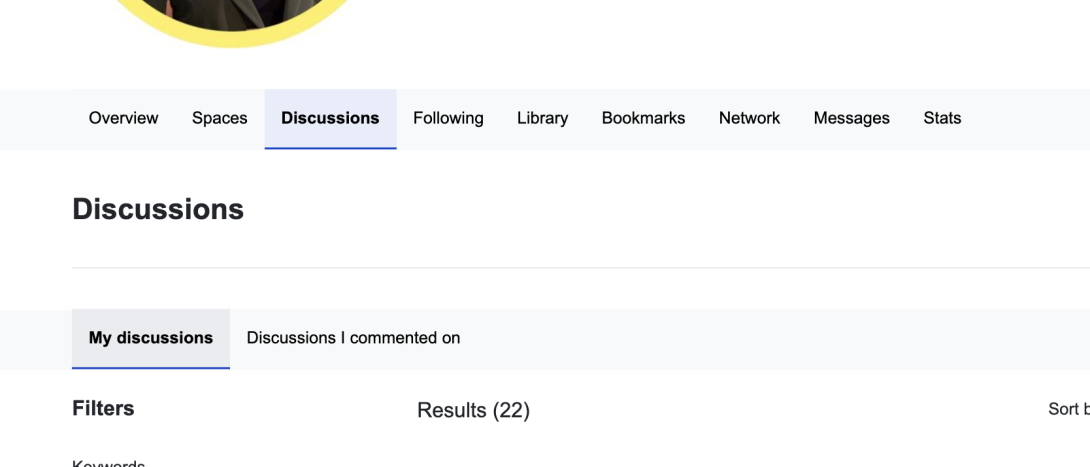
Task: Open the Sort by dropdown
Action: click(1068, 409)
